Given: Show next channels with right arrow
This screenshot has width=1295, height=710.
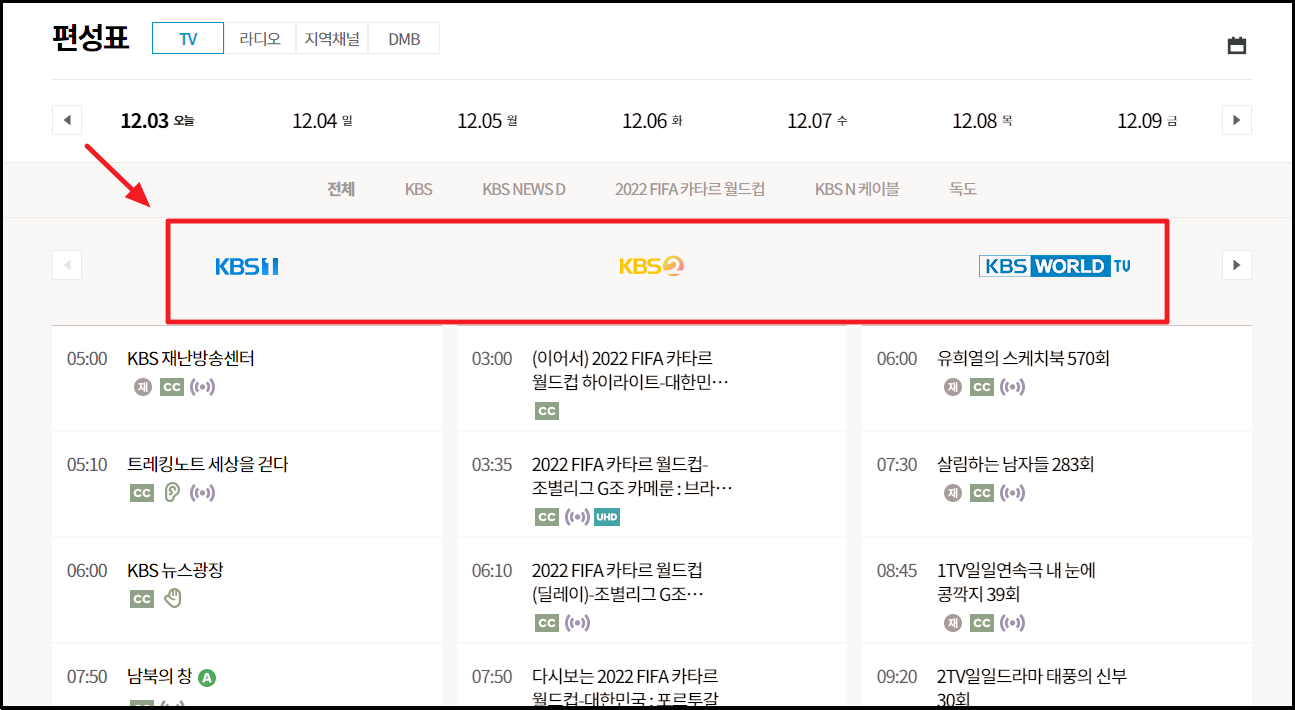Looking at the screenshot, I should (x=1236, y=265).
